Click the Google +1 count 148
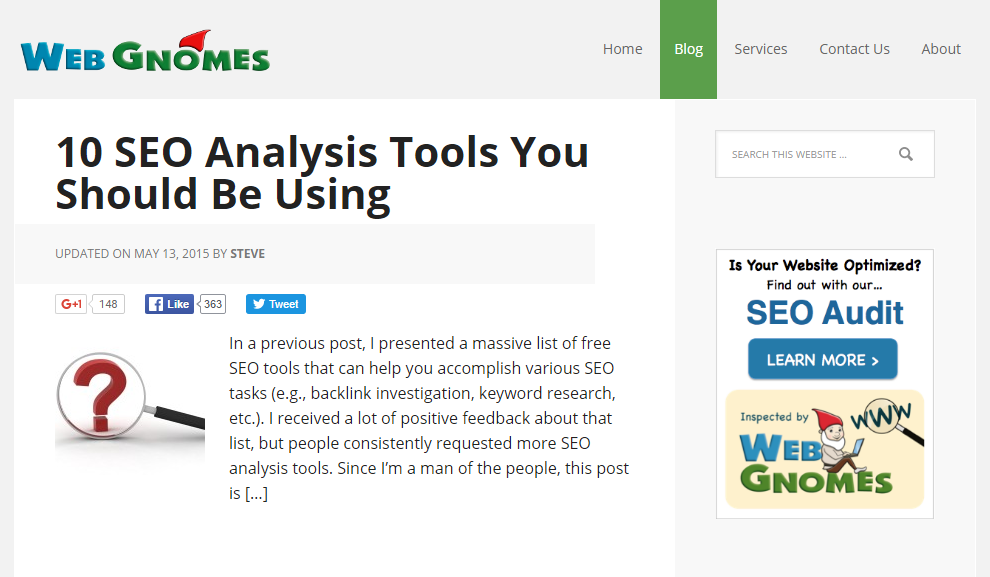The height and width of the screenshot is (577, 990). pyautogui.click(x=108, y=304)
